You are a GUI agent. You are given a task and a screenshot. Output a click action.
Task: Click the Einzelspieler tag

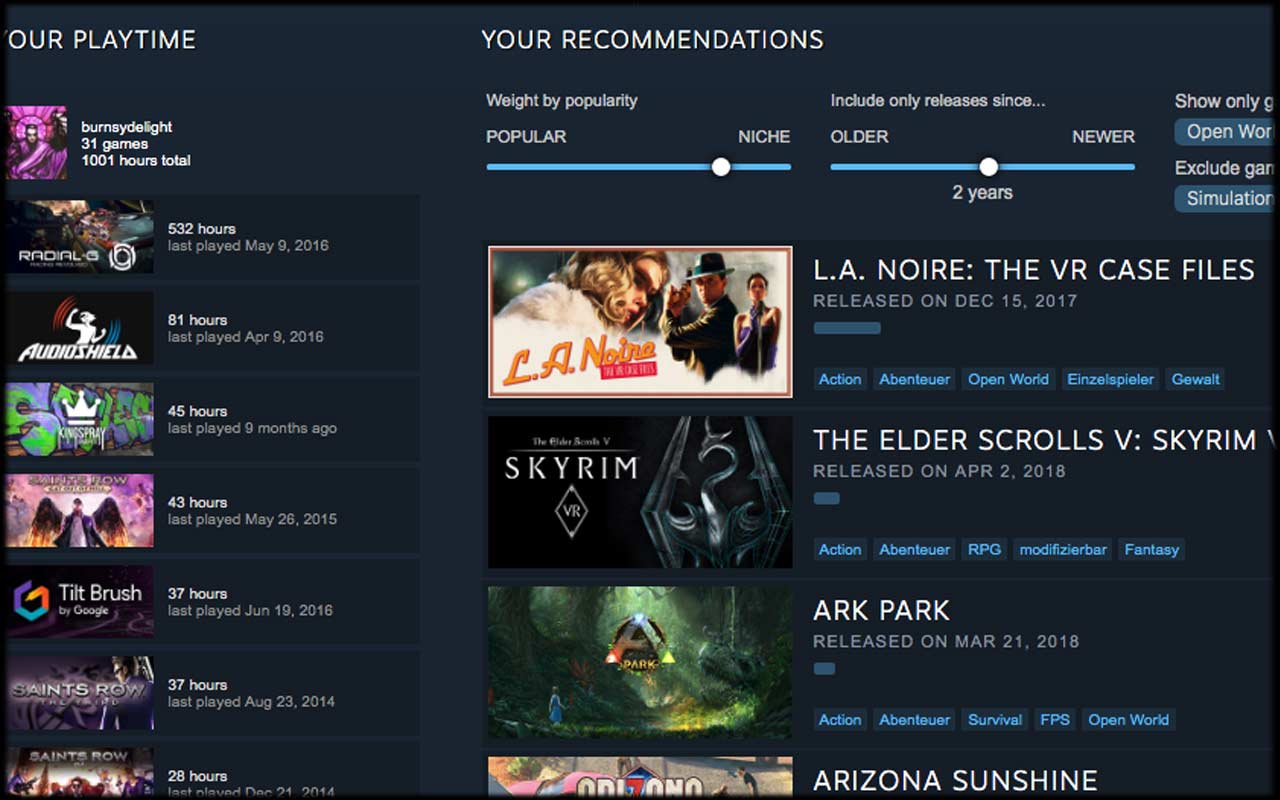point(1110,379)
